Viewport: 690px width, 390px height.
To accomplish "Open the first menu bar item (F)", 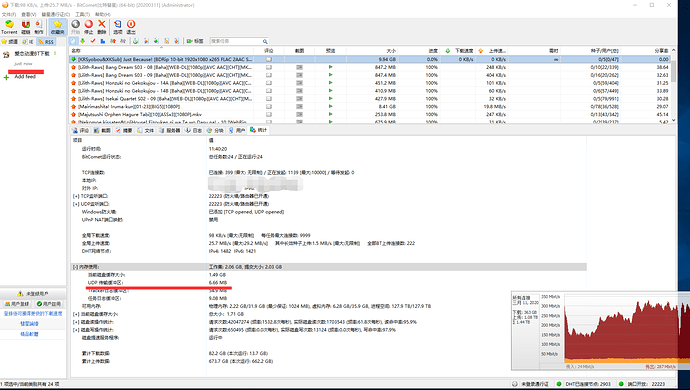I will pyautogui.click(x=8, y=15).
